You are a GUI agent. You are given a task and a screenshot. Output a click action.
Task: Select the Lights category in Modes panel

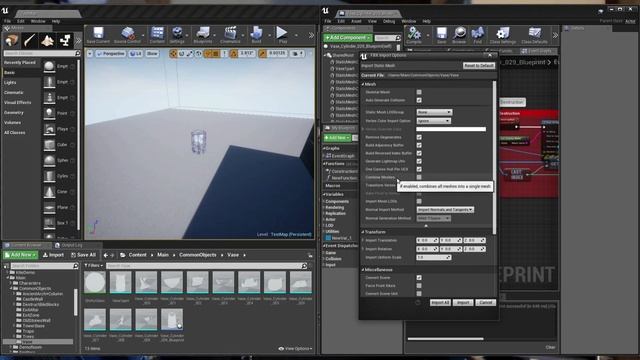coord(10,82)
